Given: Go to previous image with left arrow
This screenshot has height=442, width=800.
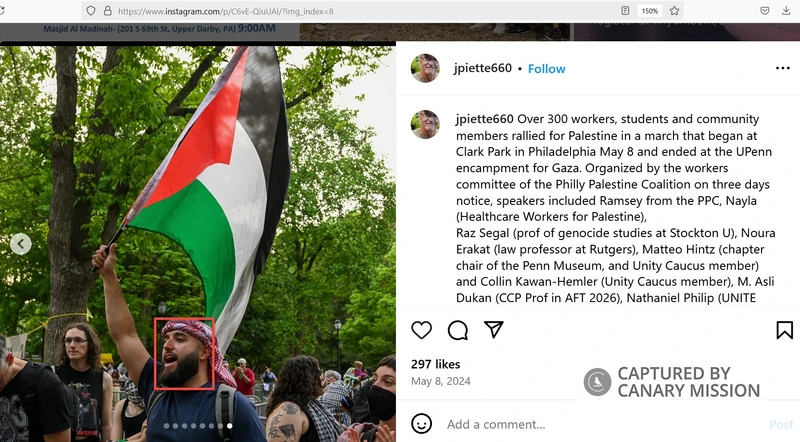Looking at the screenshot, I should [20, 244].
